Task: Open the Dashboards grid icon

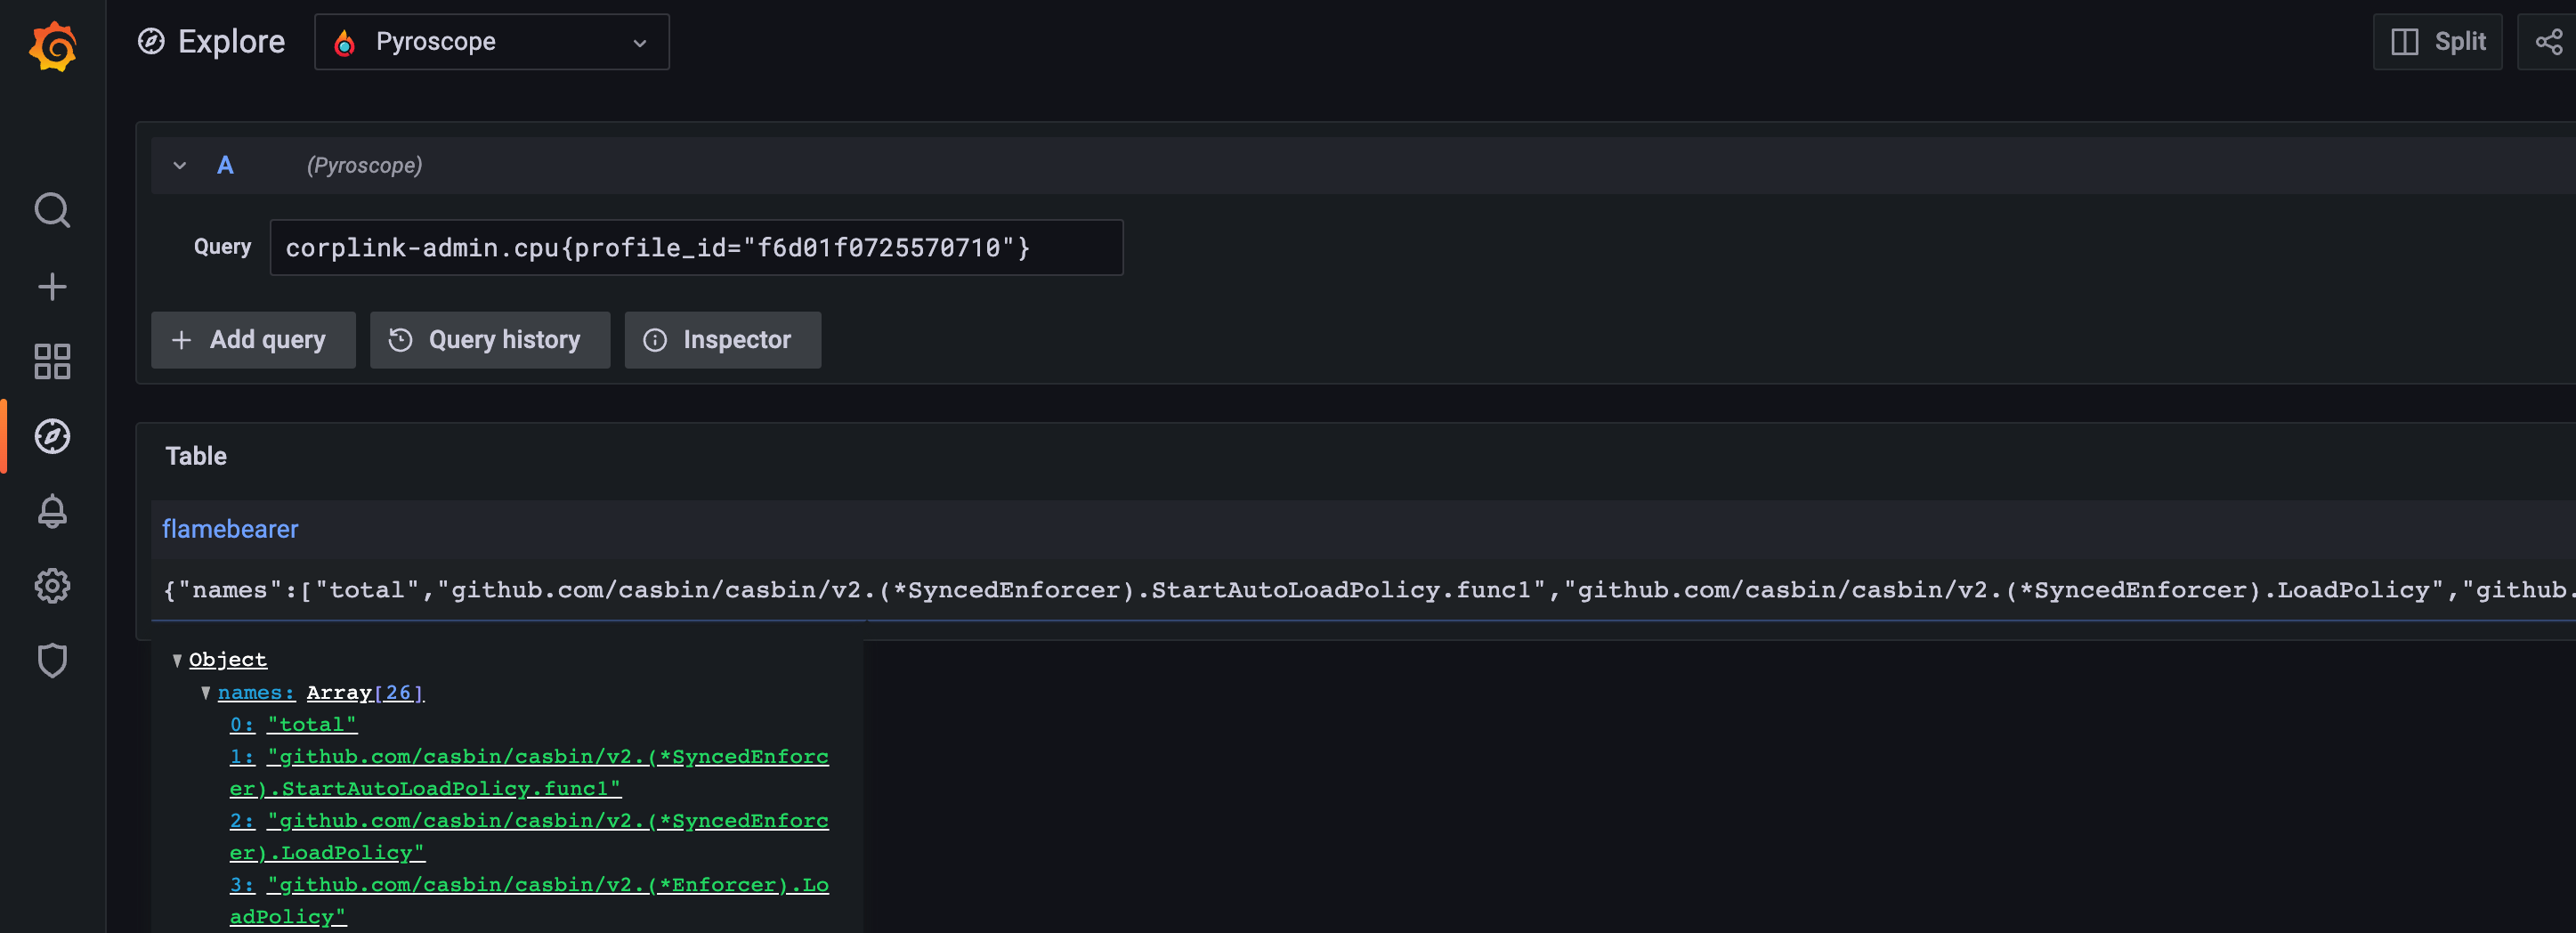Action: [x=52, y=362]
